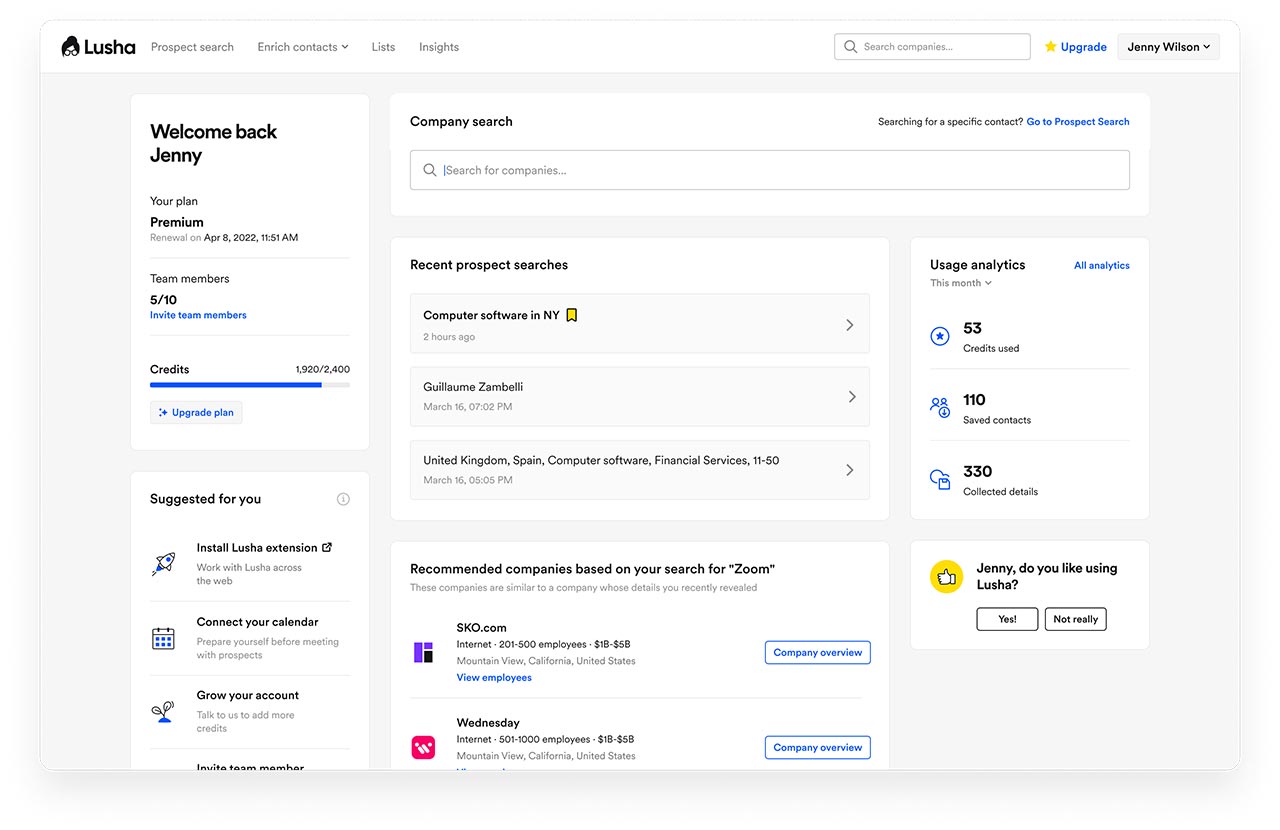Click the rocket icon for Lusha extension
The height and width of the screenshot is (830, 1280).
pyautogui.click(x=163, y=562)
